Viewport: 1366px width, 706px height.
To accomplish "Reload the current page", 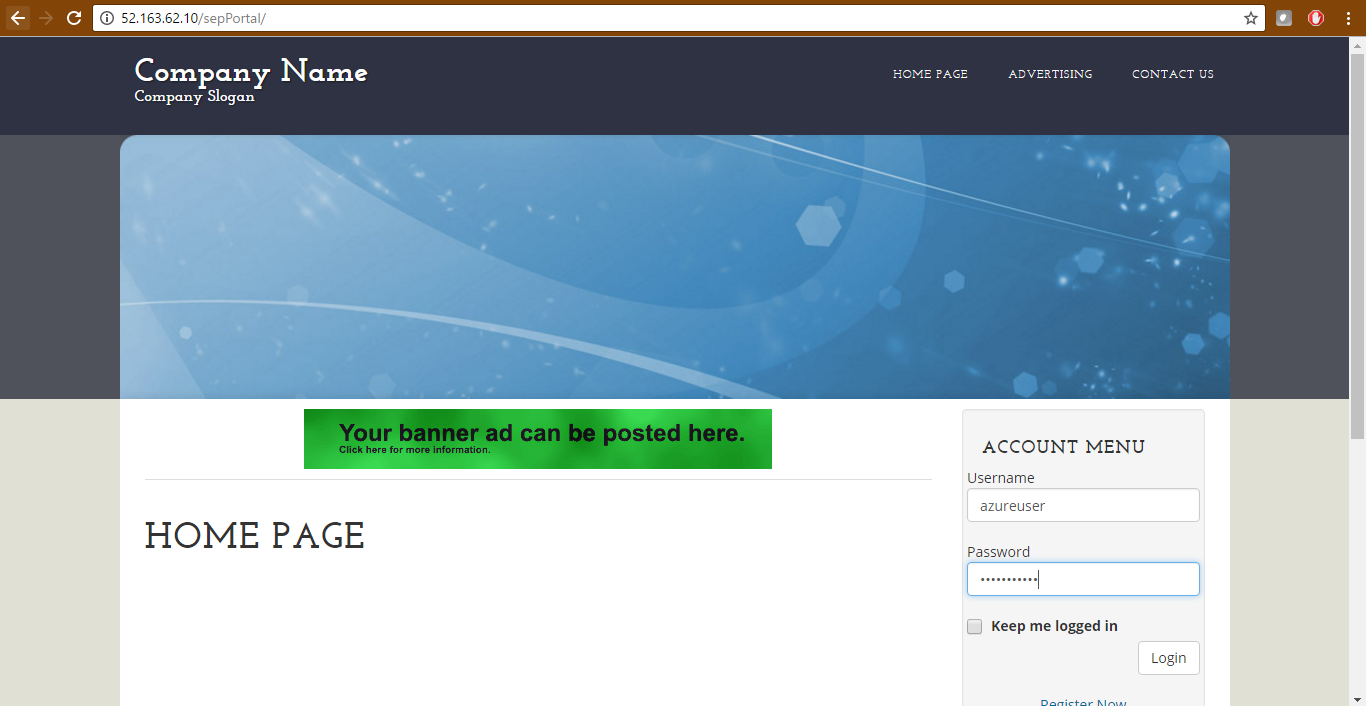I will [74, 18].
